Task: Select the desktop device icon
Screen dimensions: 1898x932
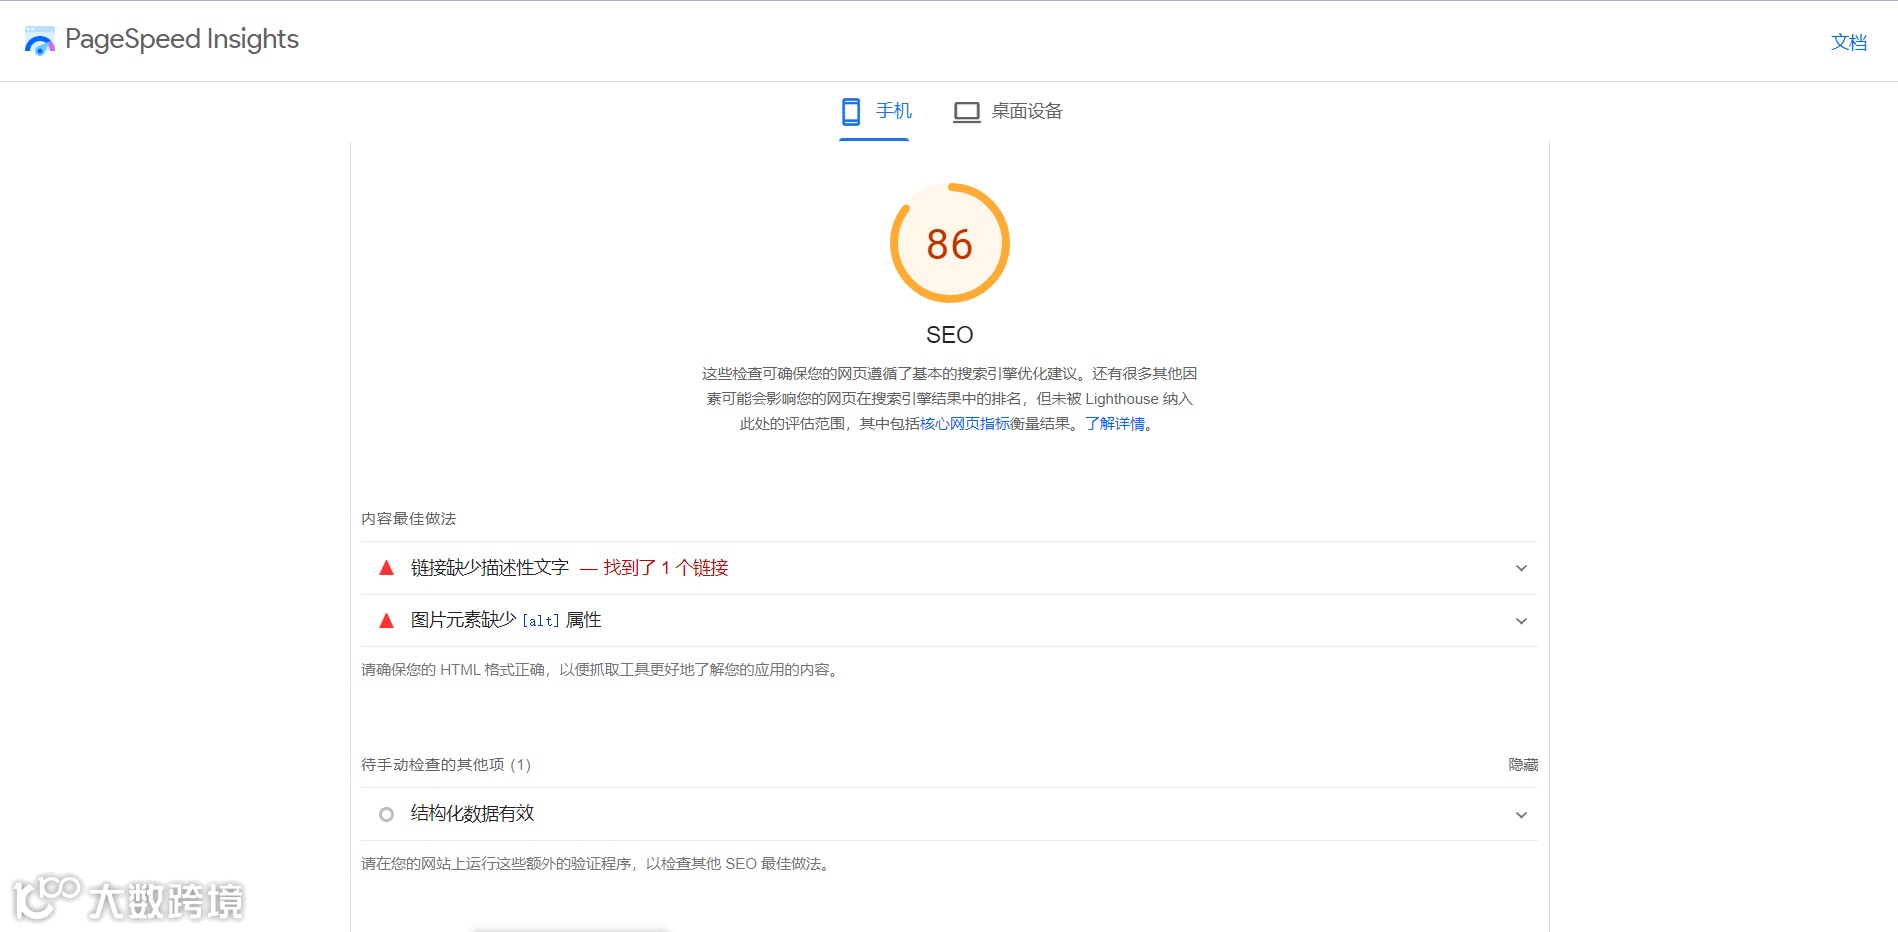Action: 966,111
